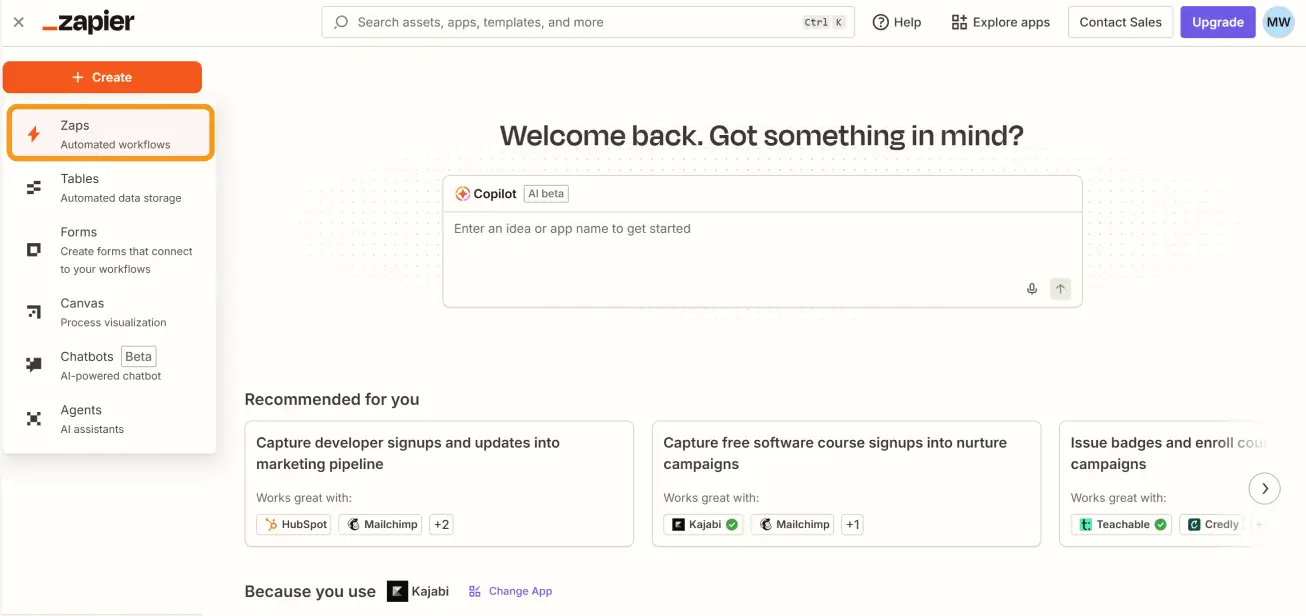Screen dimensions: 1306x616
Task: Click the Upgrade button
Action: (x=1217, y=22)
